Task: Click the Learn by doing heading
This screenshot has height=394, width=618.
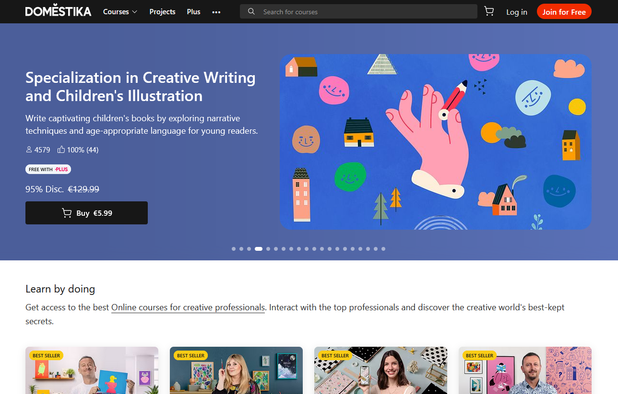Action: point(60,289)
